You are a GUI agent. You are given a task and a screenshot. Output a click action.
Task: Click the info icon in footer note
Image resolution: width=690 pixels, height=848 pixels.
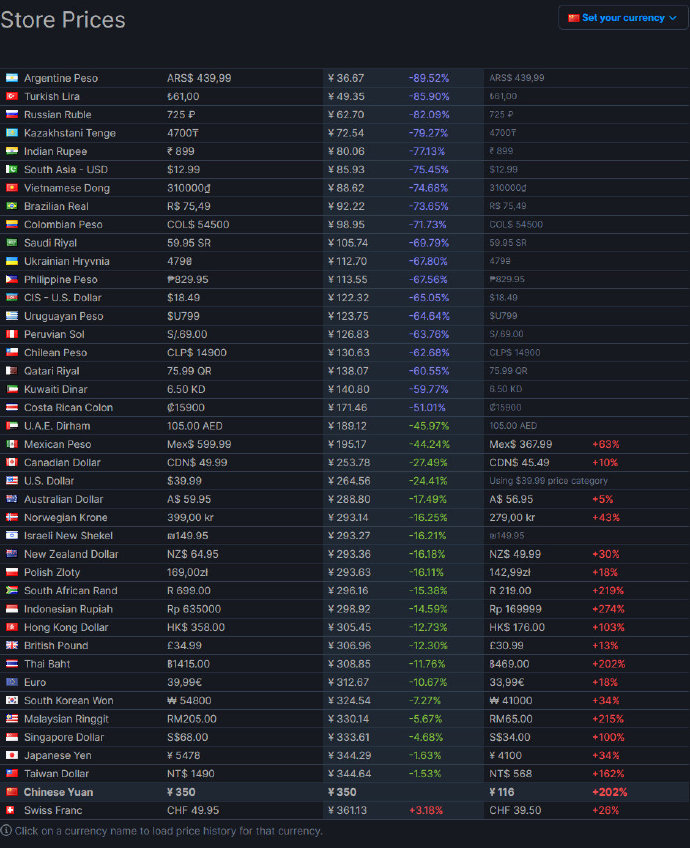pos(6,830)
